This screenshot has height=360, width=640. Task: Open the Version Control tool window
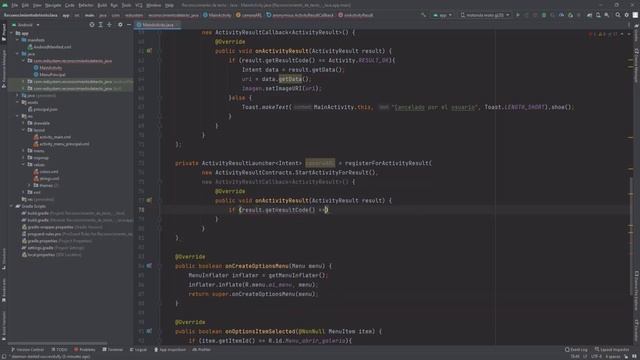point(27,350)
